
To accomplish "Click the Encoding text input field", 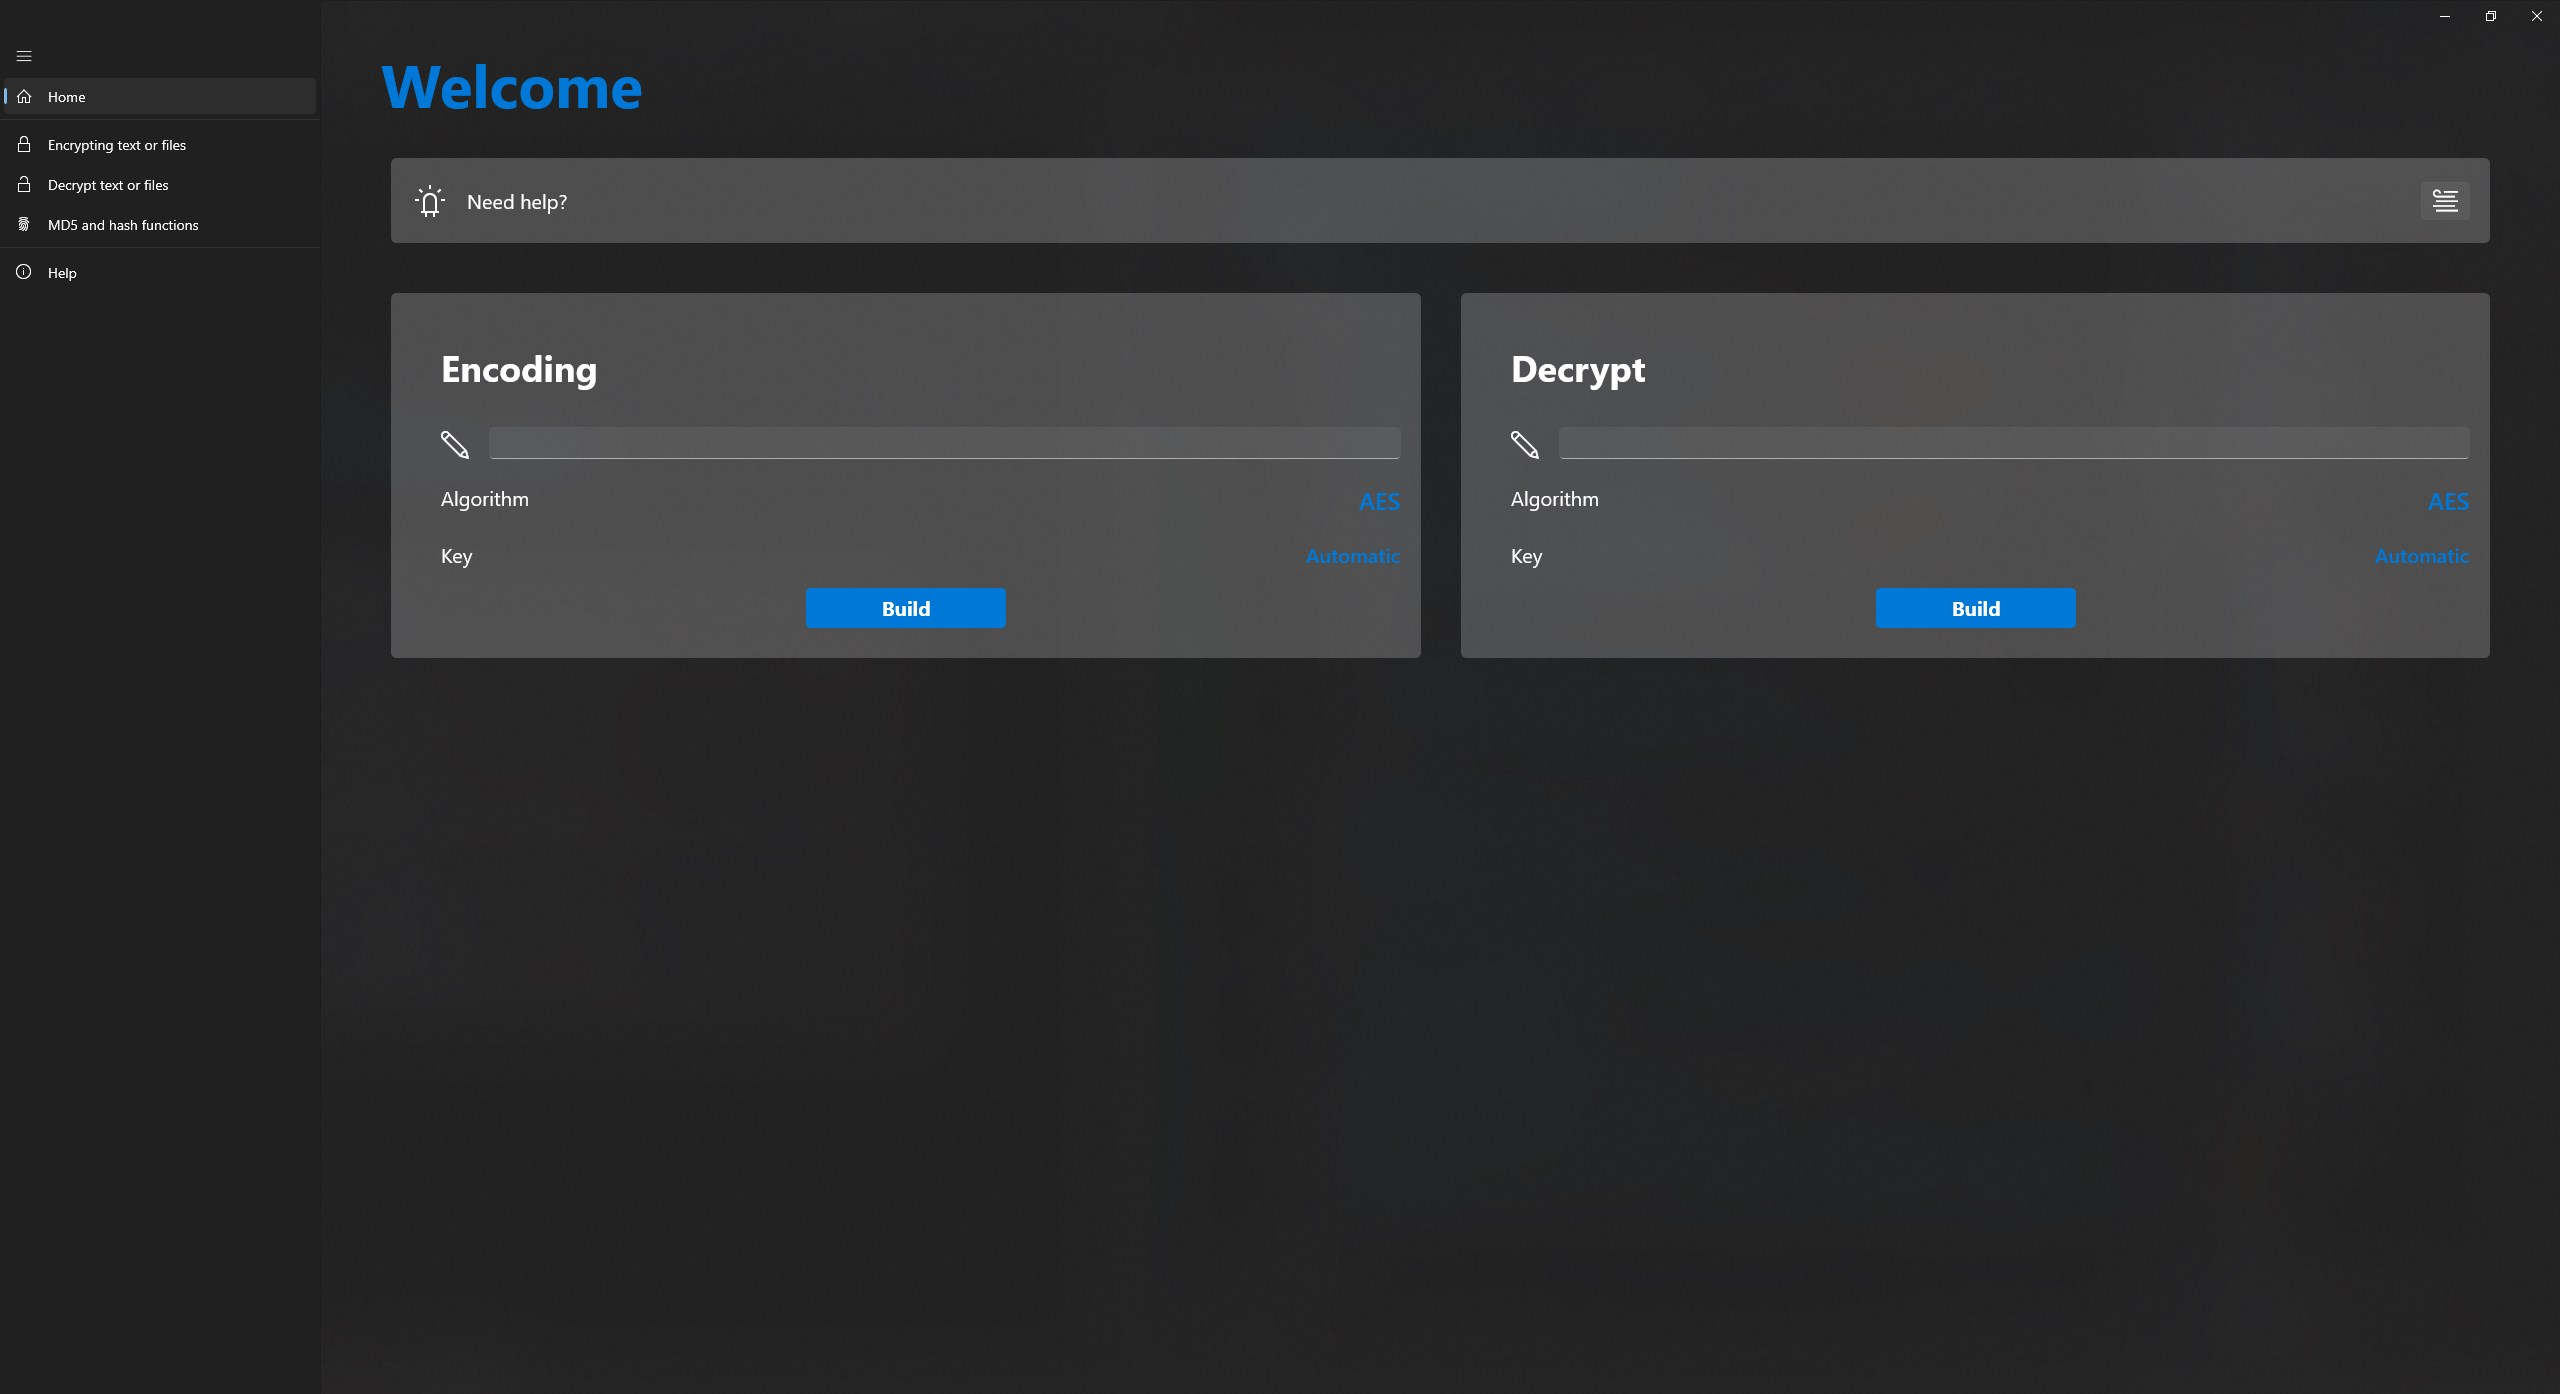I will pyautogui.click(x=944, y=442).
